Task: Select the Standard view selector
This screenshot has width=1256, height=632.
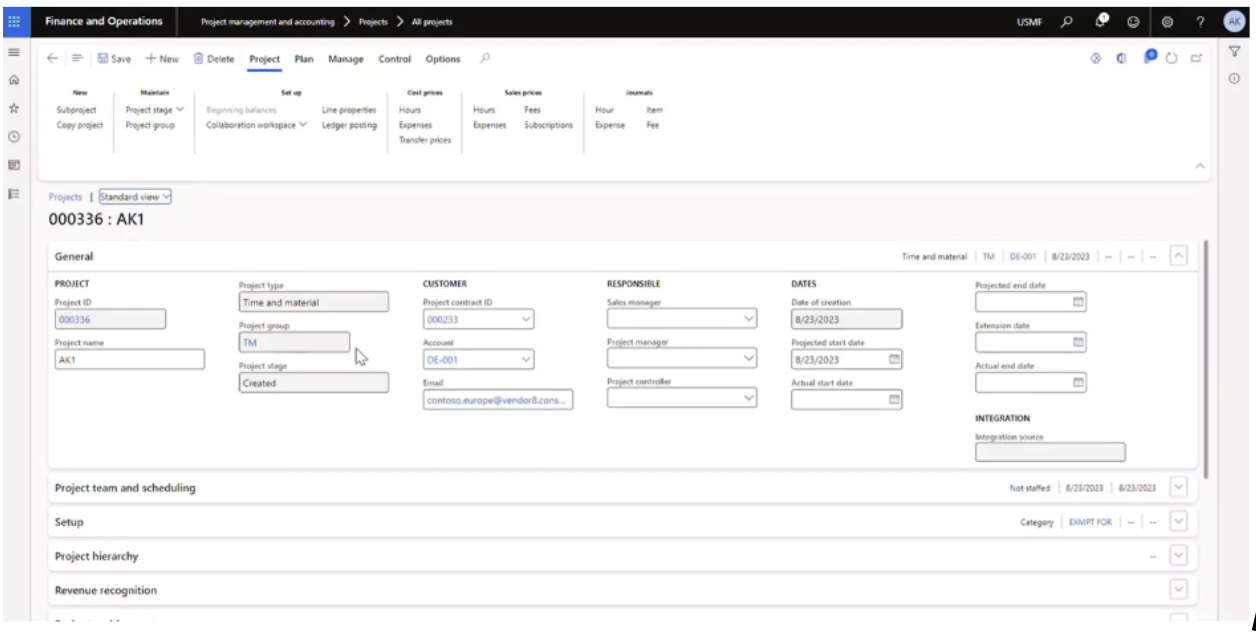Action: pyautogui.click(x=134, y=197)
